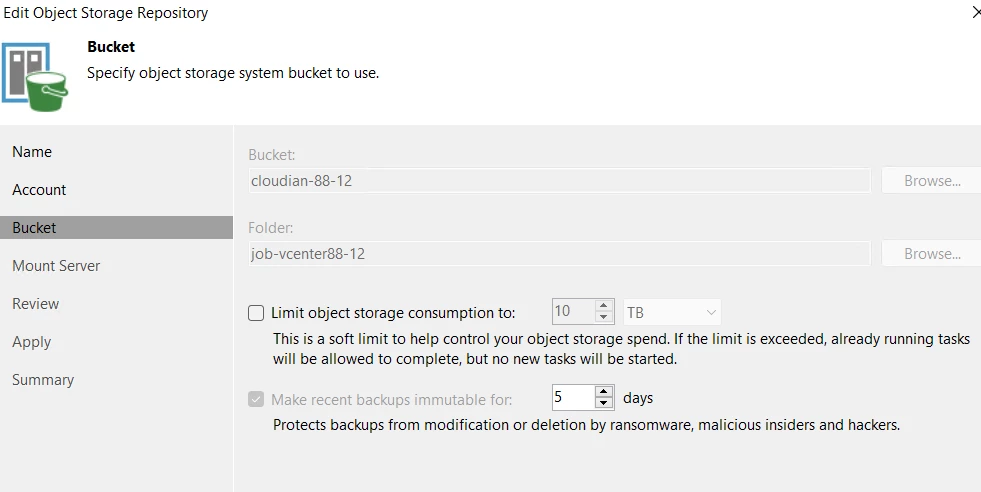Increase immutable days with up arrow
981x492 pixels.
(604, 392)
